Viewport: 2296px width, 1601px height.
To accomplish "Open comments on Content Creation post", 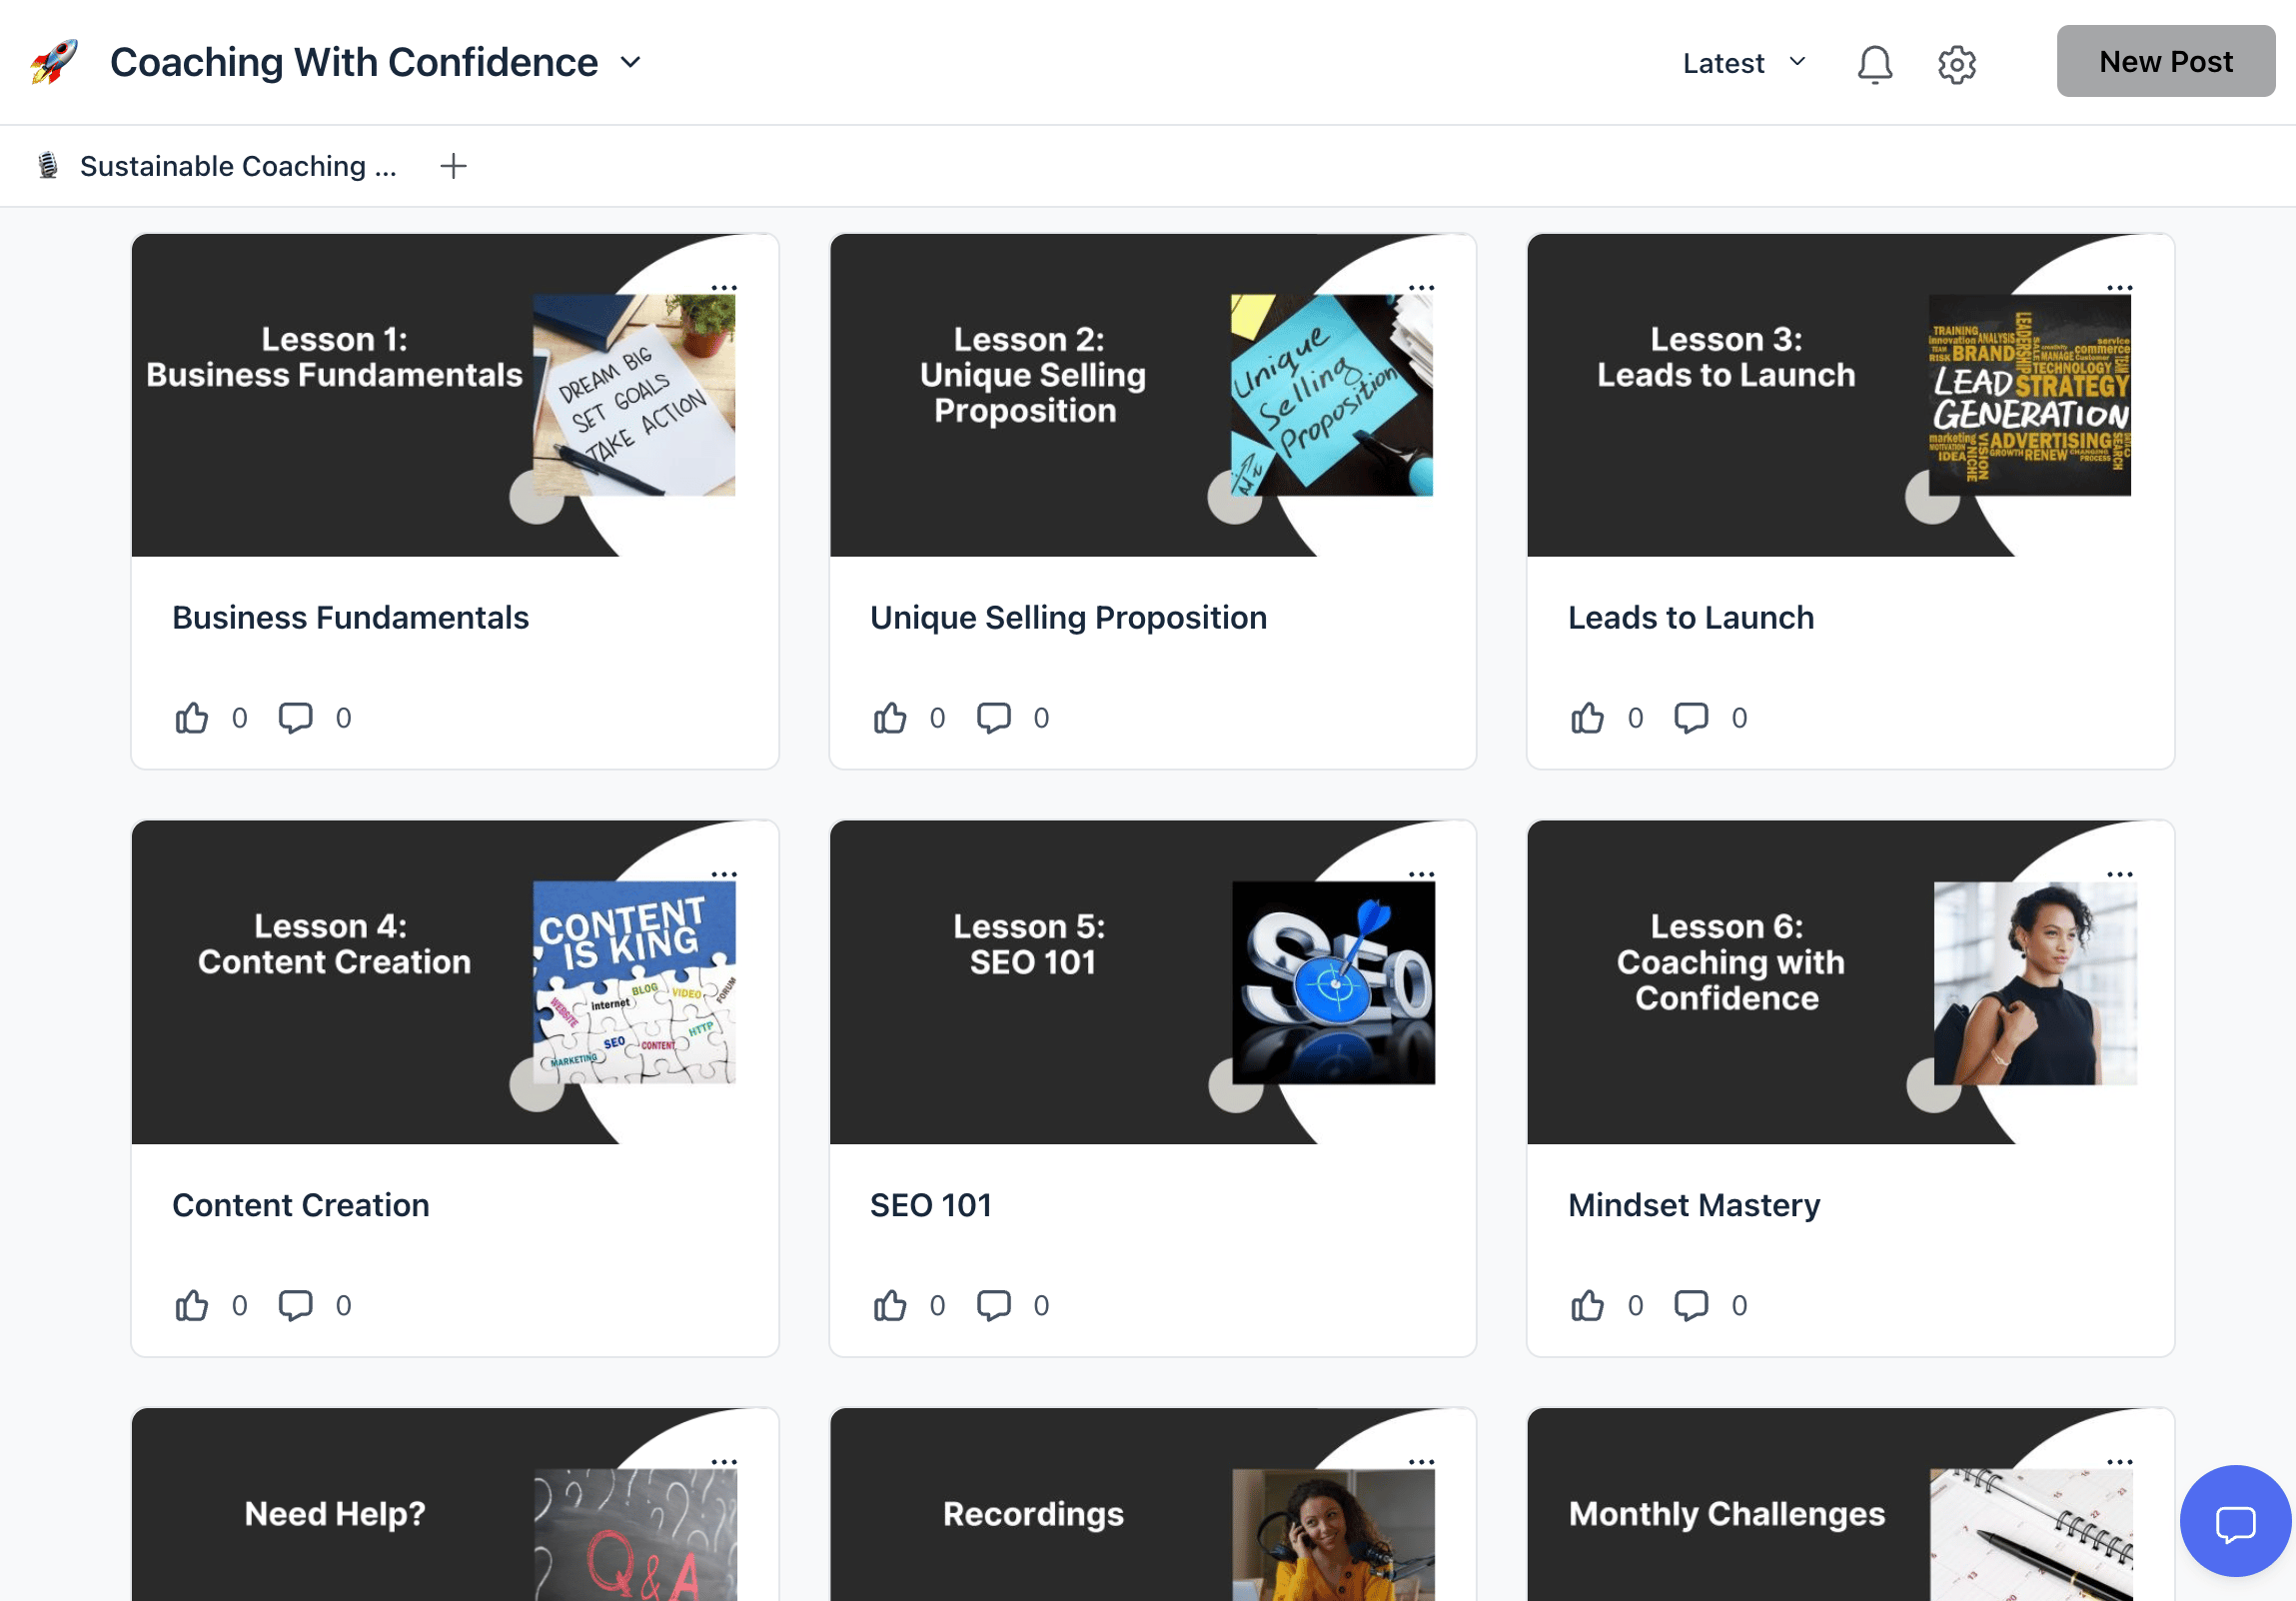I will point(295,1305).
